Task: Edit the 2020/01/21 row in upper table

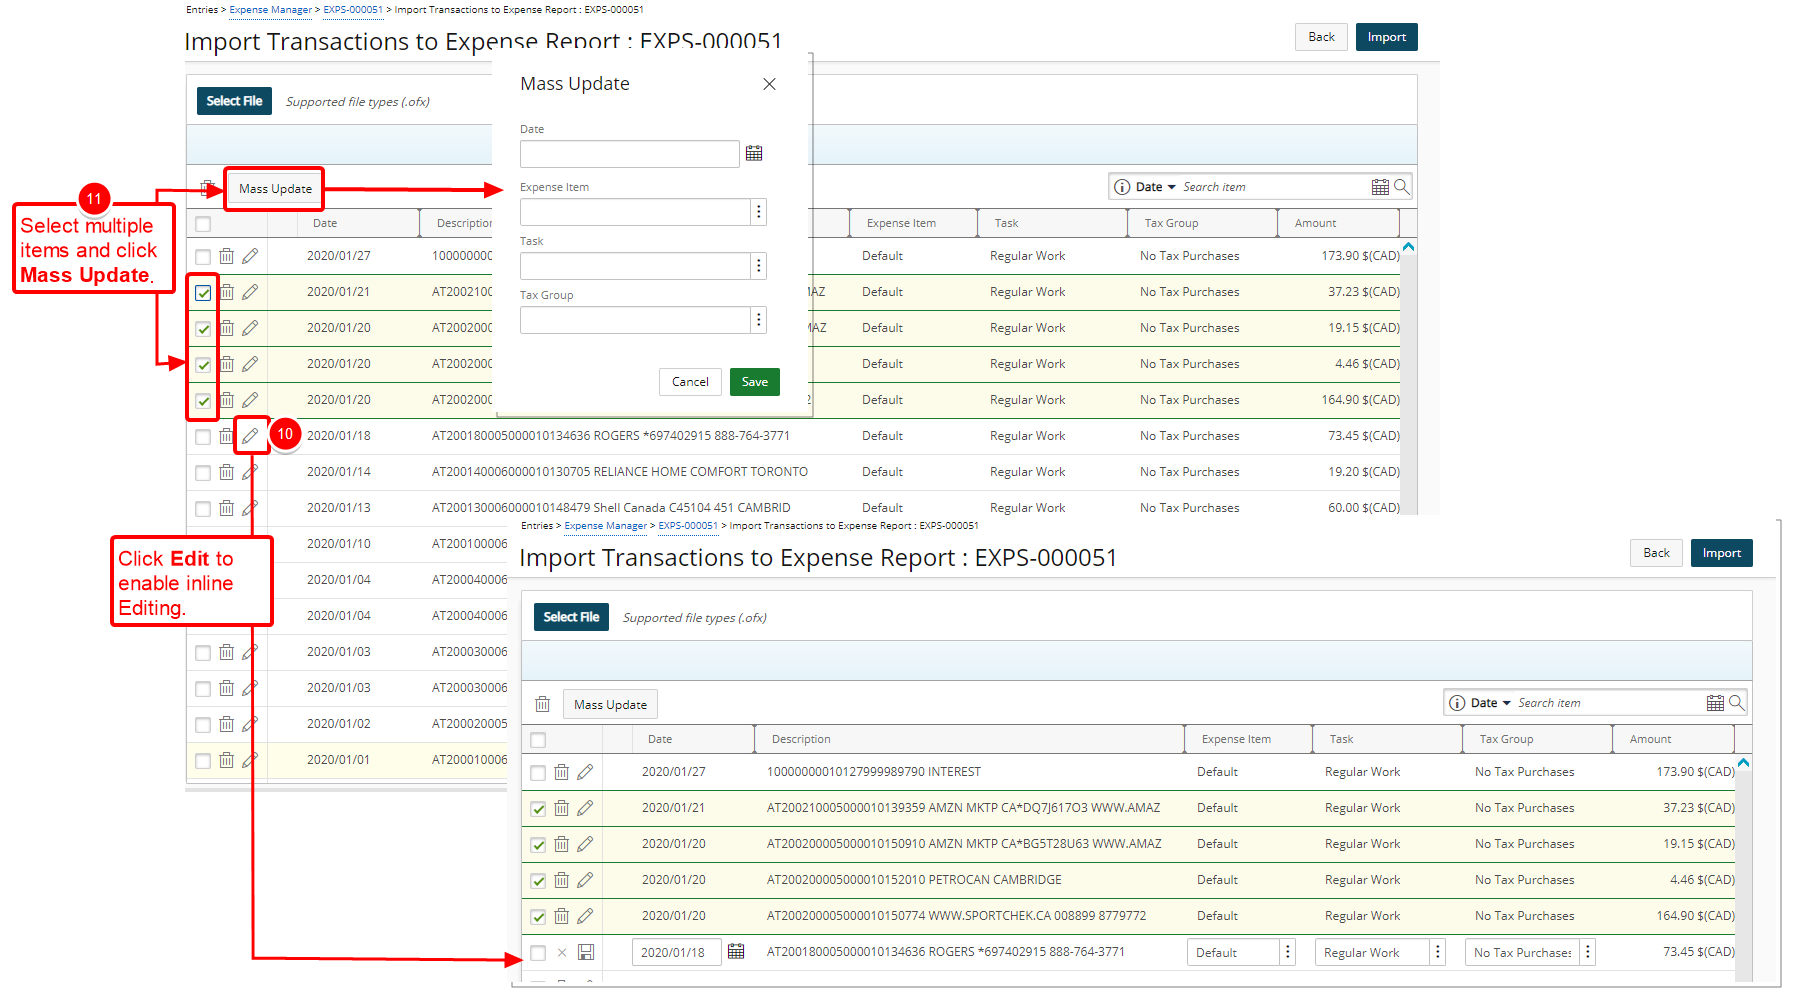Action: click(250, 292)
